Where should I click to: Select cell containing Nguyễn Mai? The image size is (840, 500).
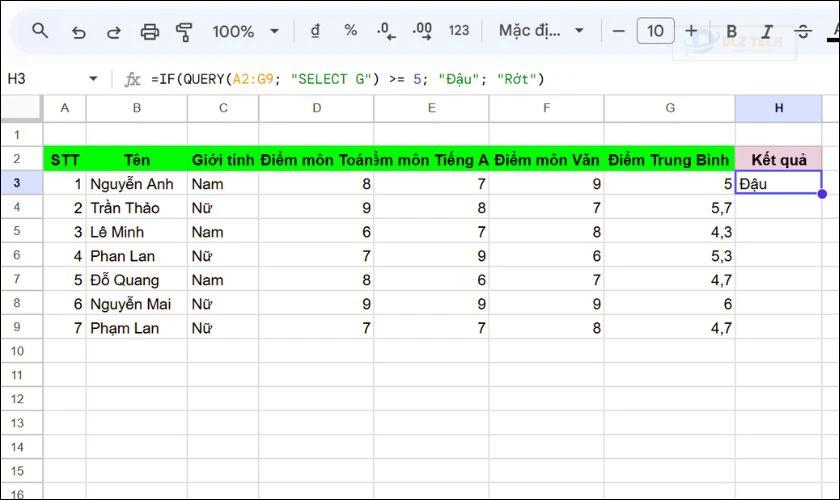point(137,304)
